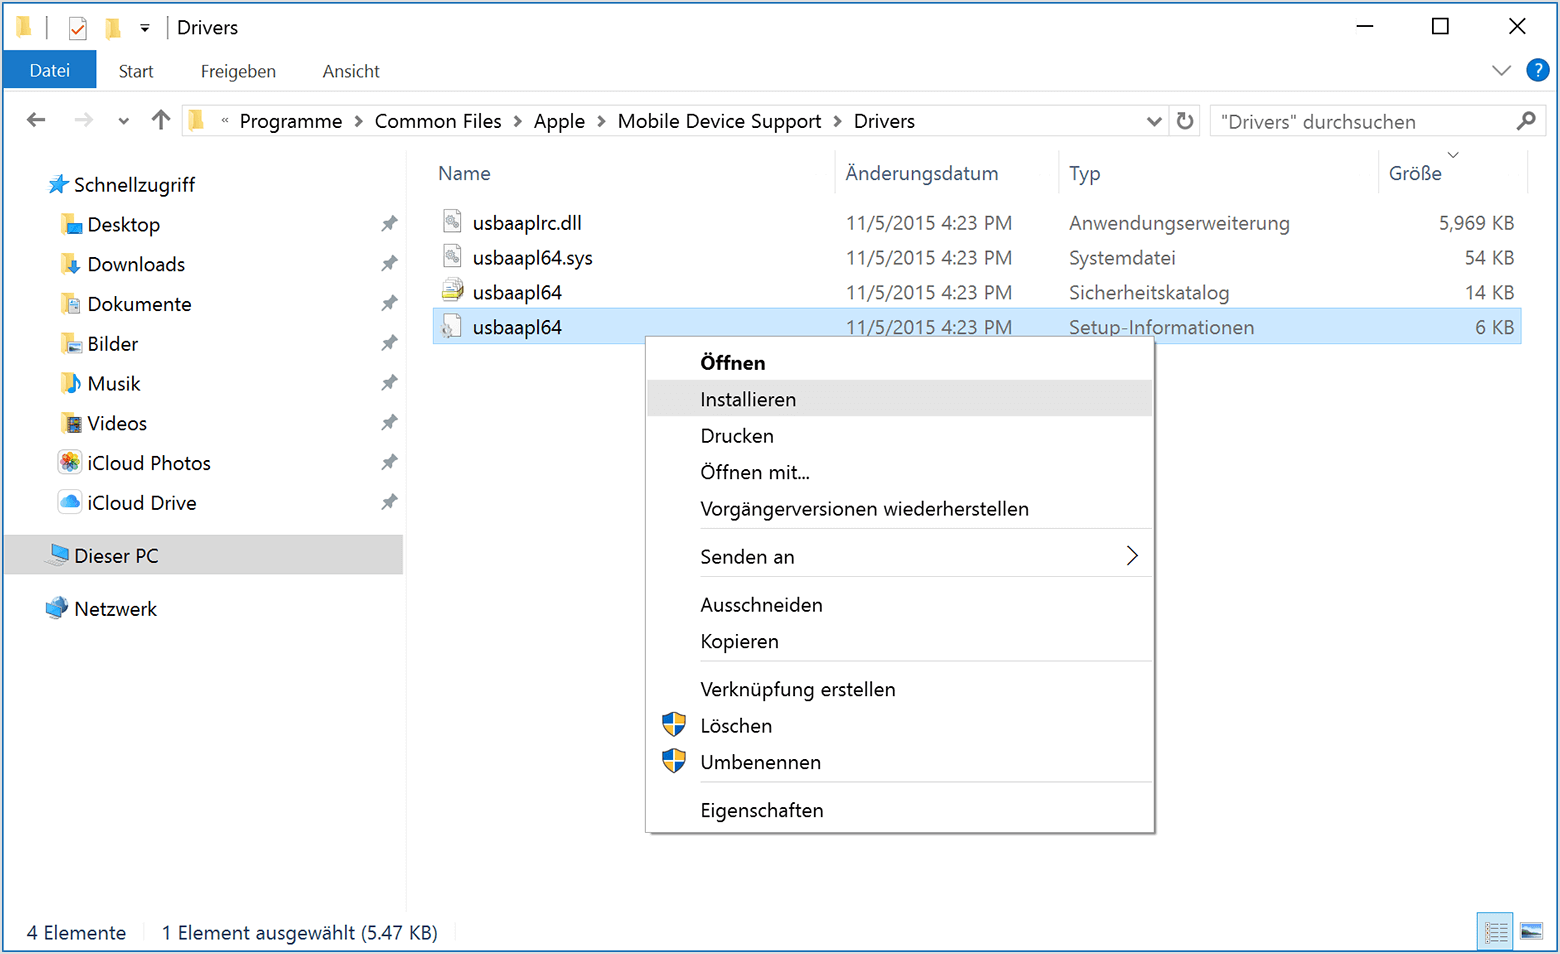
Task: Choose Installieren from context menu
Action: point(748,399)
